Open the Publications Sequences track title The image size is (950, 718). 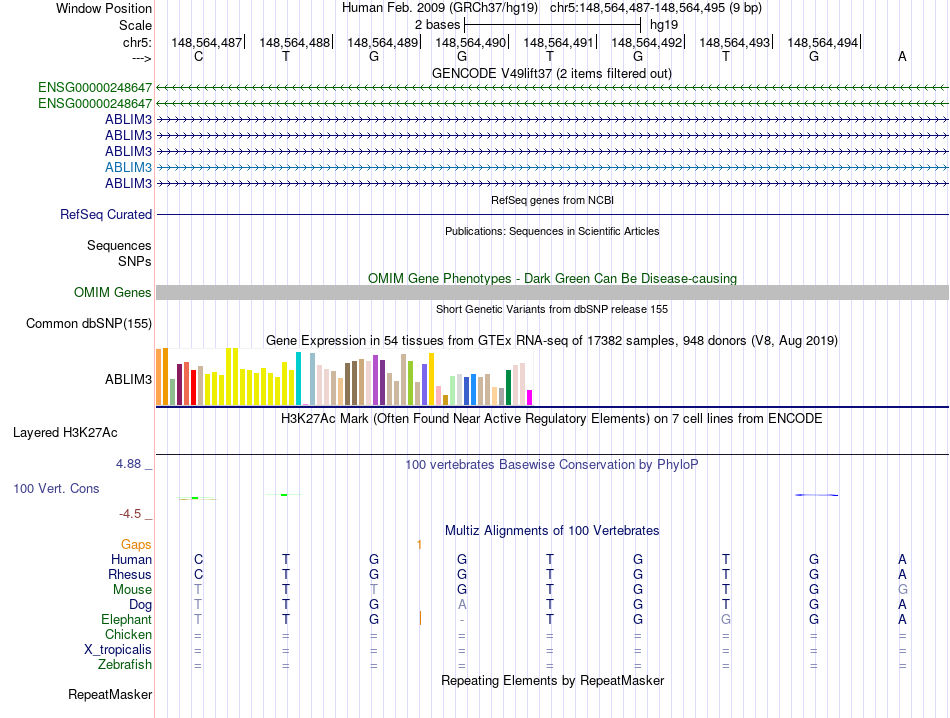551,231
